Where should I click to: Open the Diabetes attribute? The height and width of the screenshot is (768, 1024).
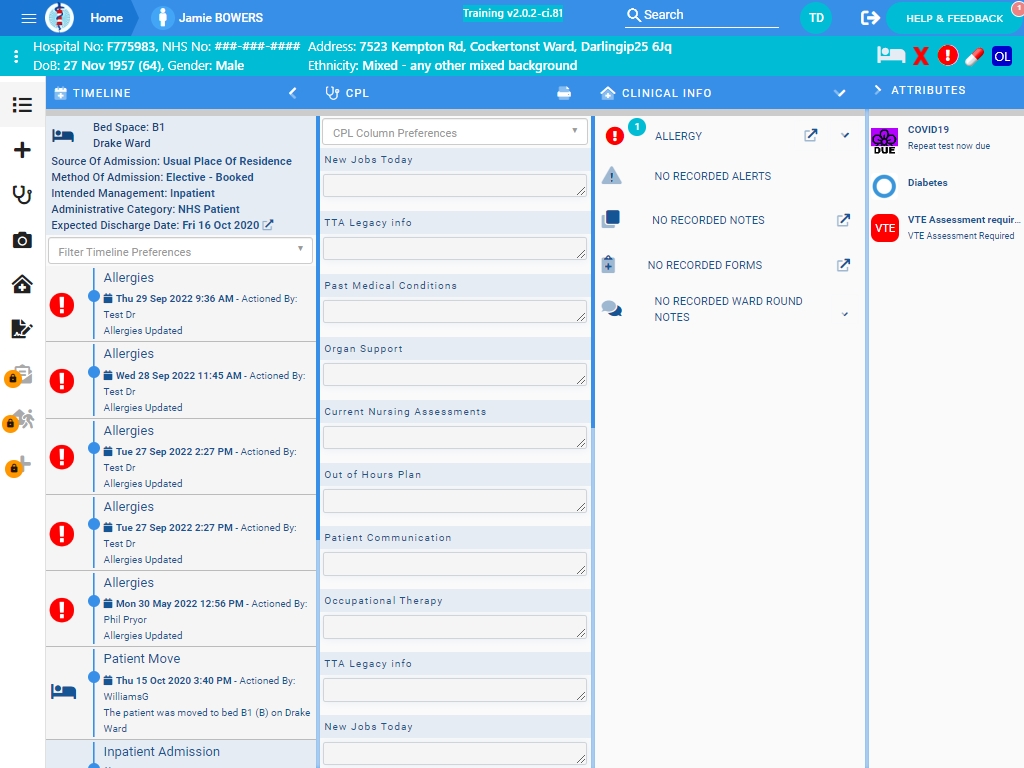coord(946,185)
